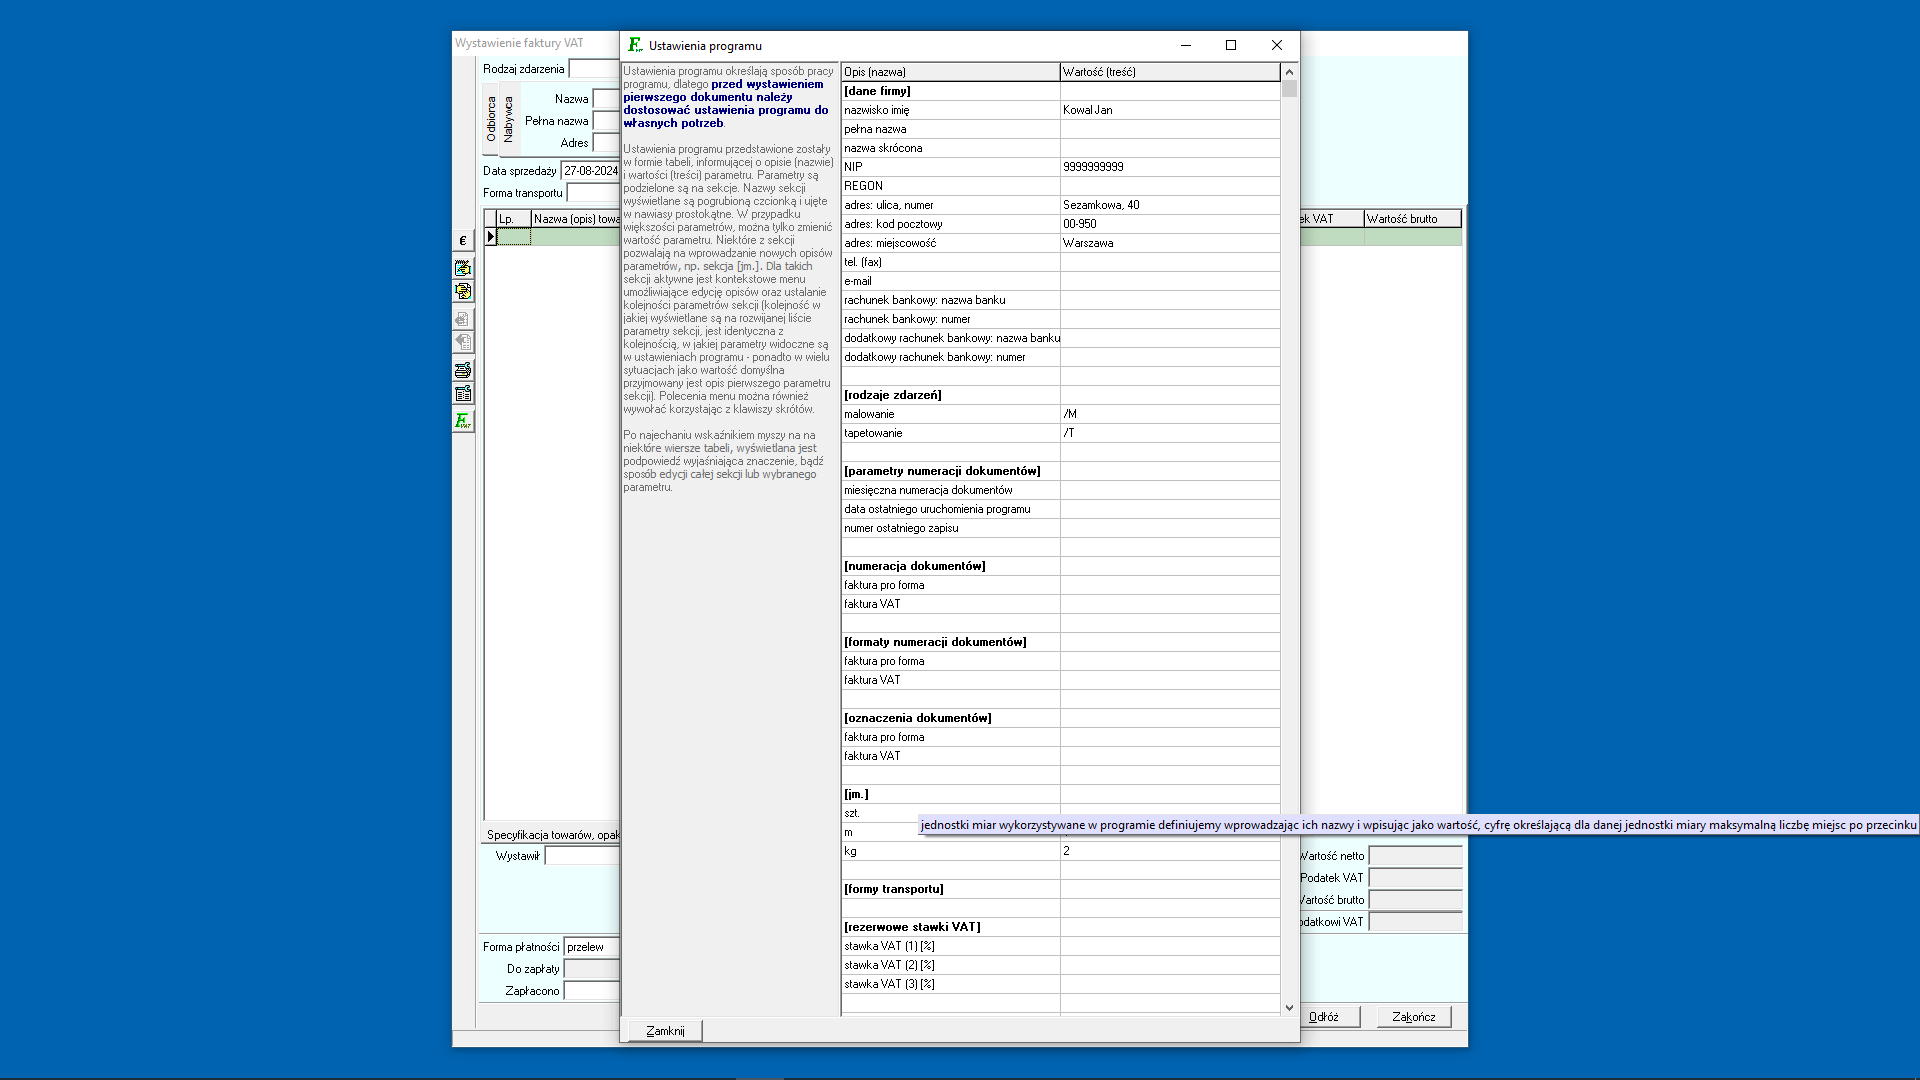Click the hand holding documents icon
Image resolution: width=1920 pixels, height=1080 pixels.
click(463, 291)
